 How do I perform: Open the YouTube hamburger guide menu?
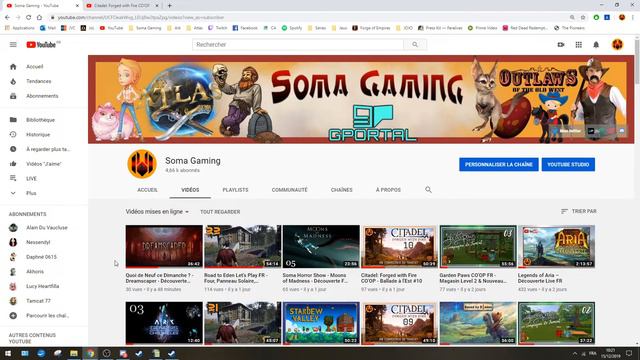pyautogui.click(x=13, y=44)
